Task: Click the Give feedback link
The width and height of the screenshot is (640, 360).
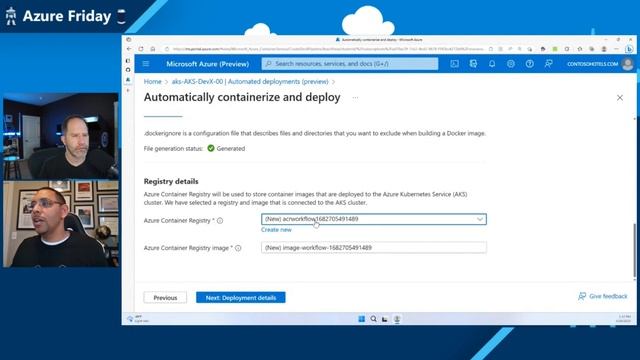Action: 603,296
